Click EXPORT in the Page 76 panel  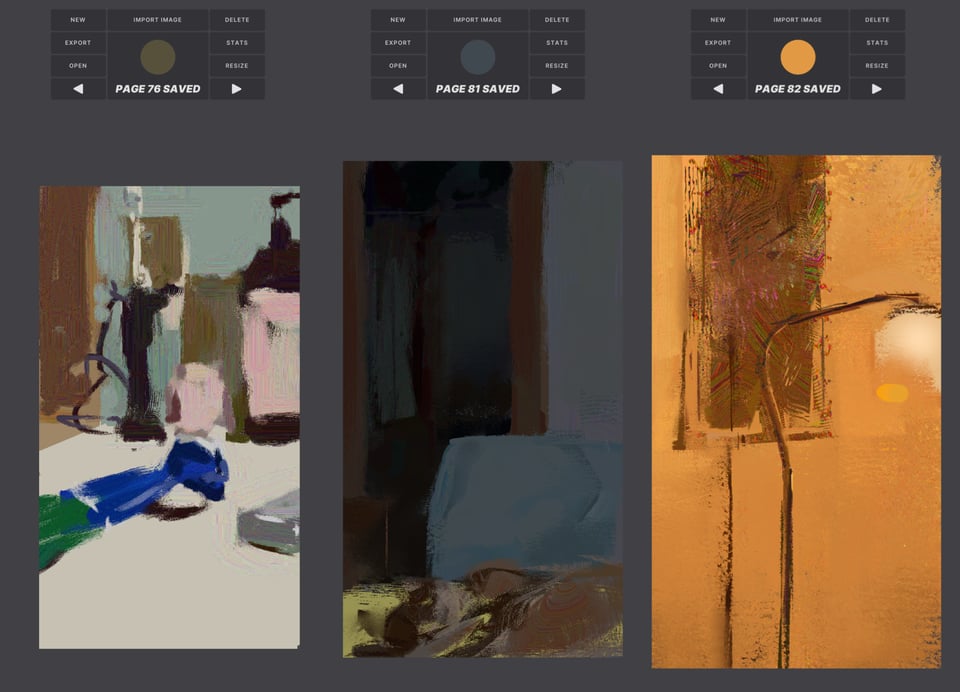(x=78, y=43)
